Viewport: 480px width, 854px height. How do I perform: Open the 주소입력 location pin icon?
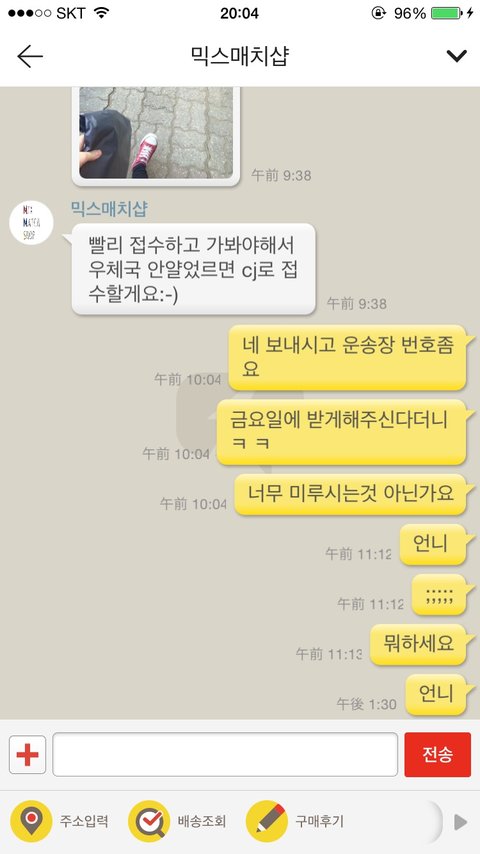[32, 821]
